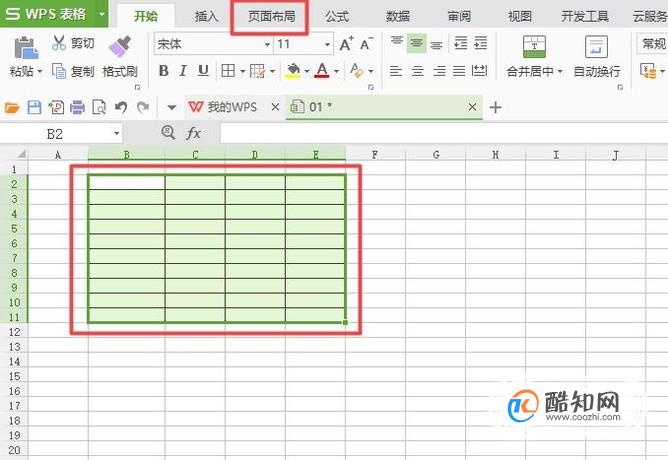Click the increase indent icon
Image resolution: width=668 pixels, height=460 pixels.
click(481, 43)
